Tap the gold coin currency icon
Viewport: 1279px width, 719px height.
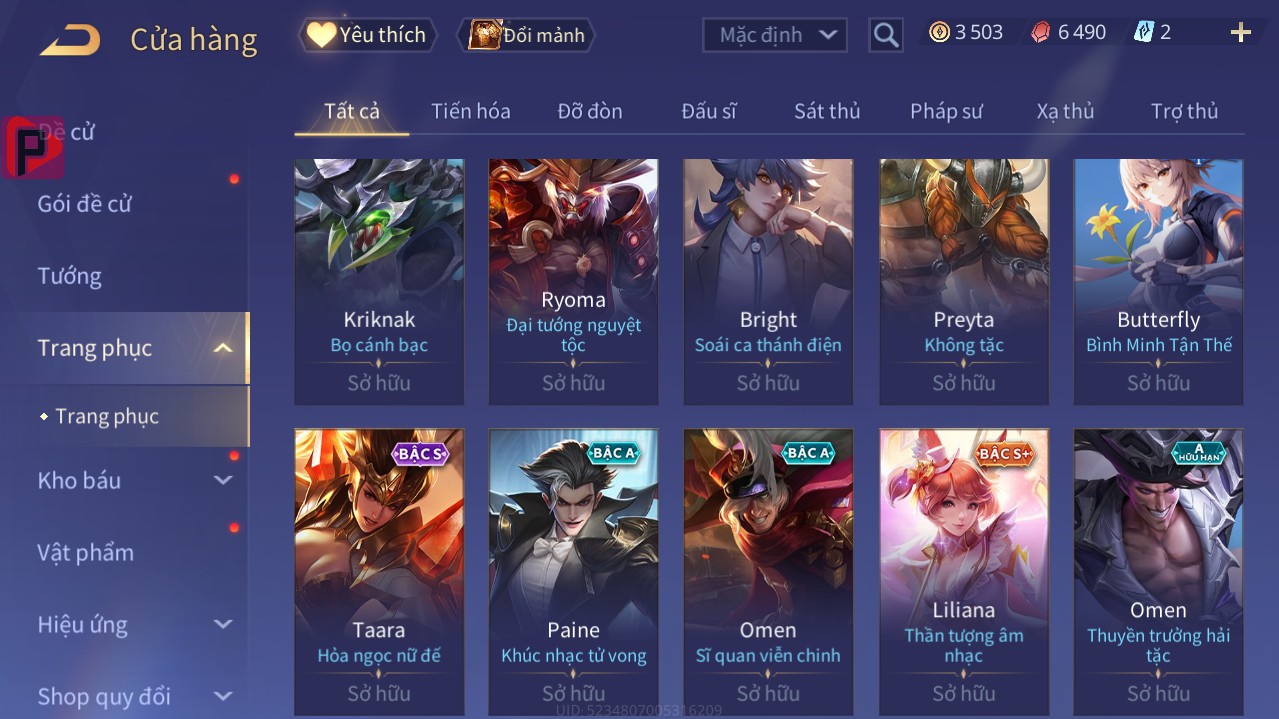click(x=939, y=33)
